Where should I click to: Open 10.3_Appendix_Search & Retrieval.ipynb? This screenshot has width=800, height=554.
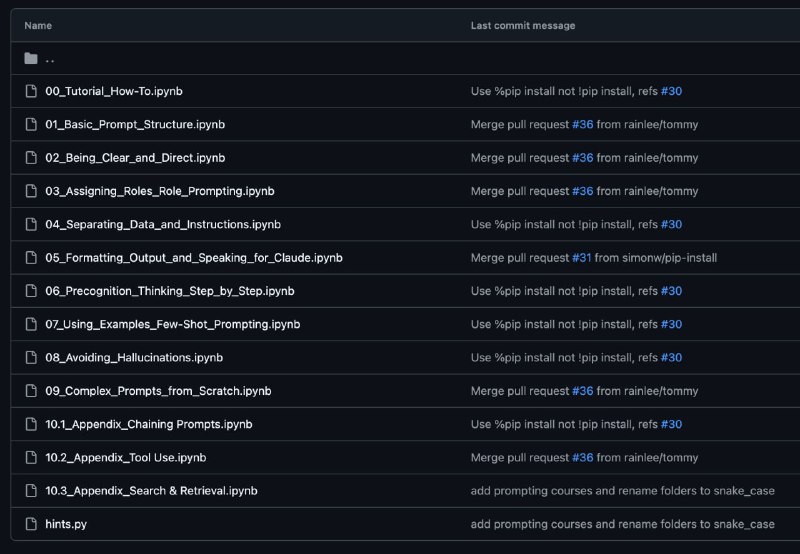151,491
